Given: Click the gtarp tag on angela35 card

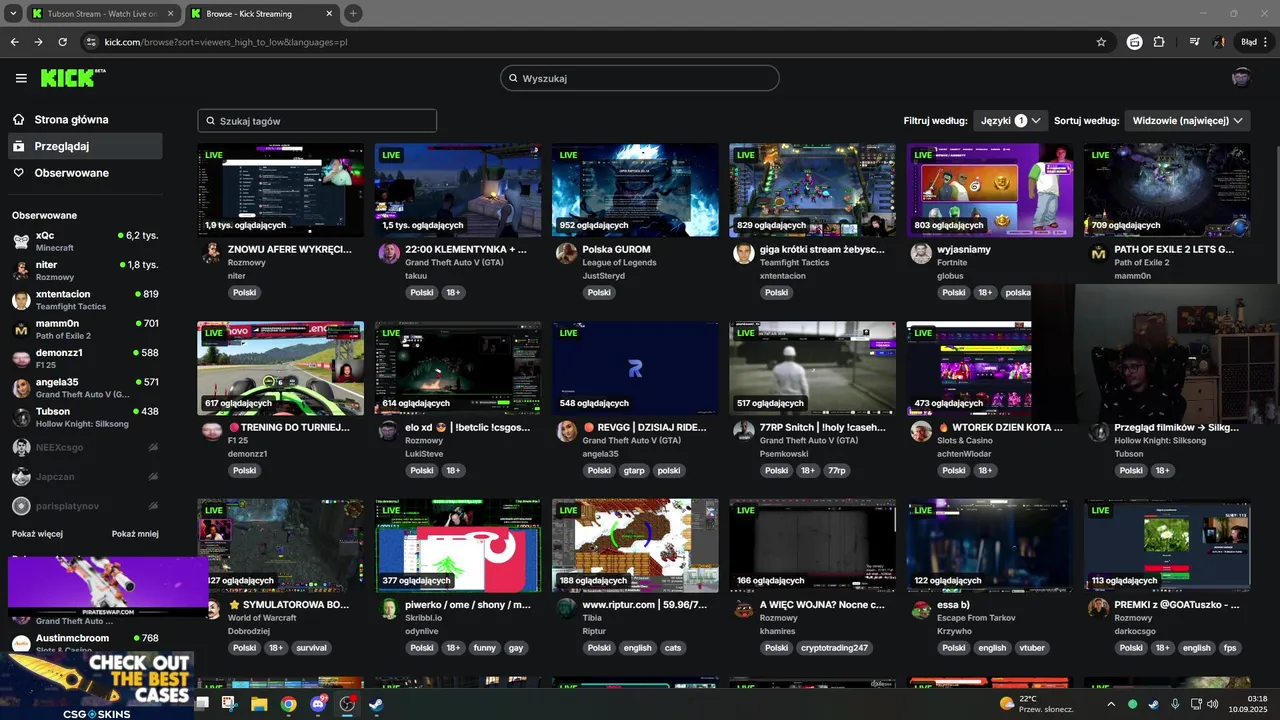Looking at the screenshot, I should [x=634, y=471].
